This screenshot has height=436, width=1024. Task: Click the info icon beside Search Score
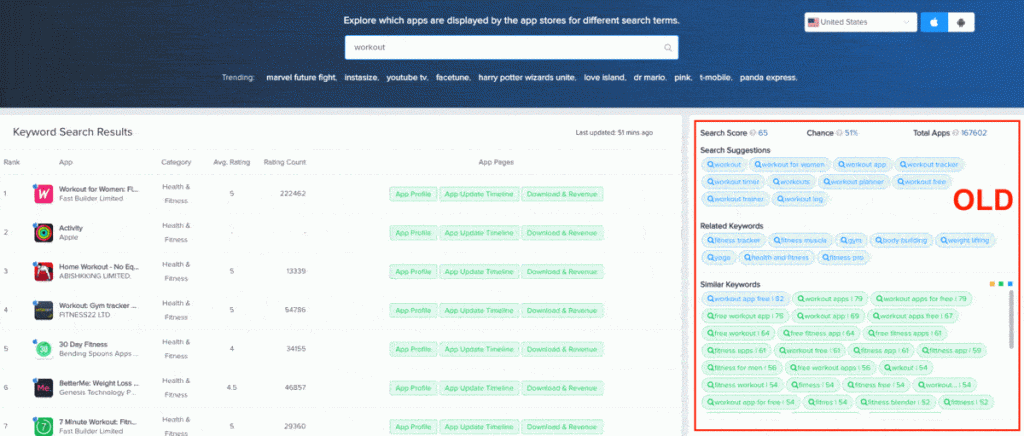(752, 133)
